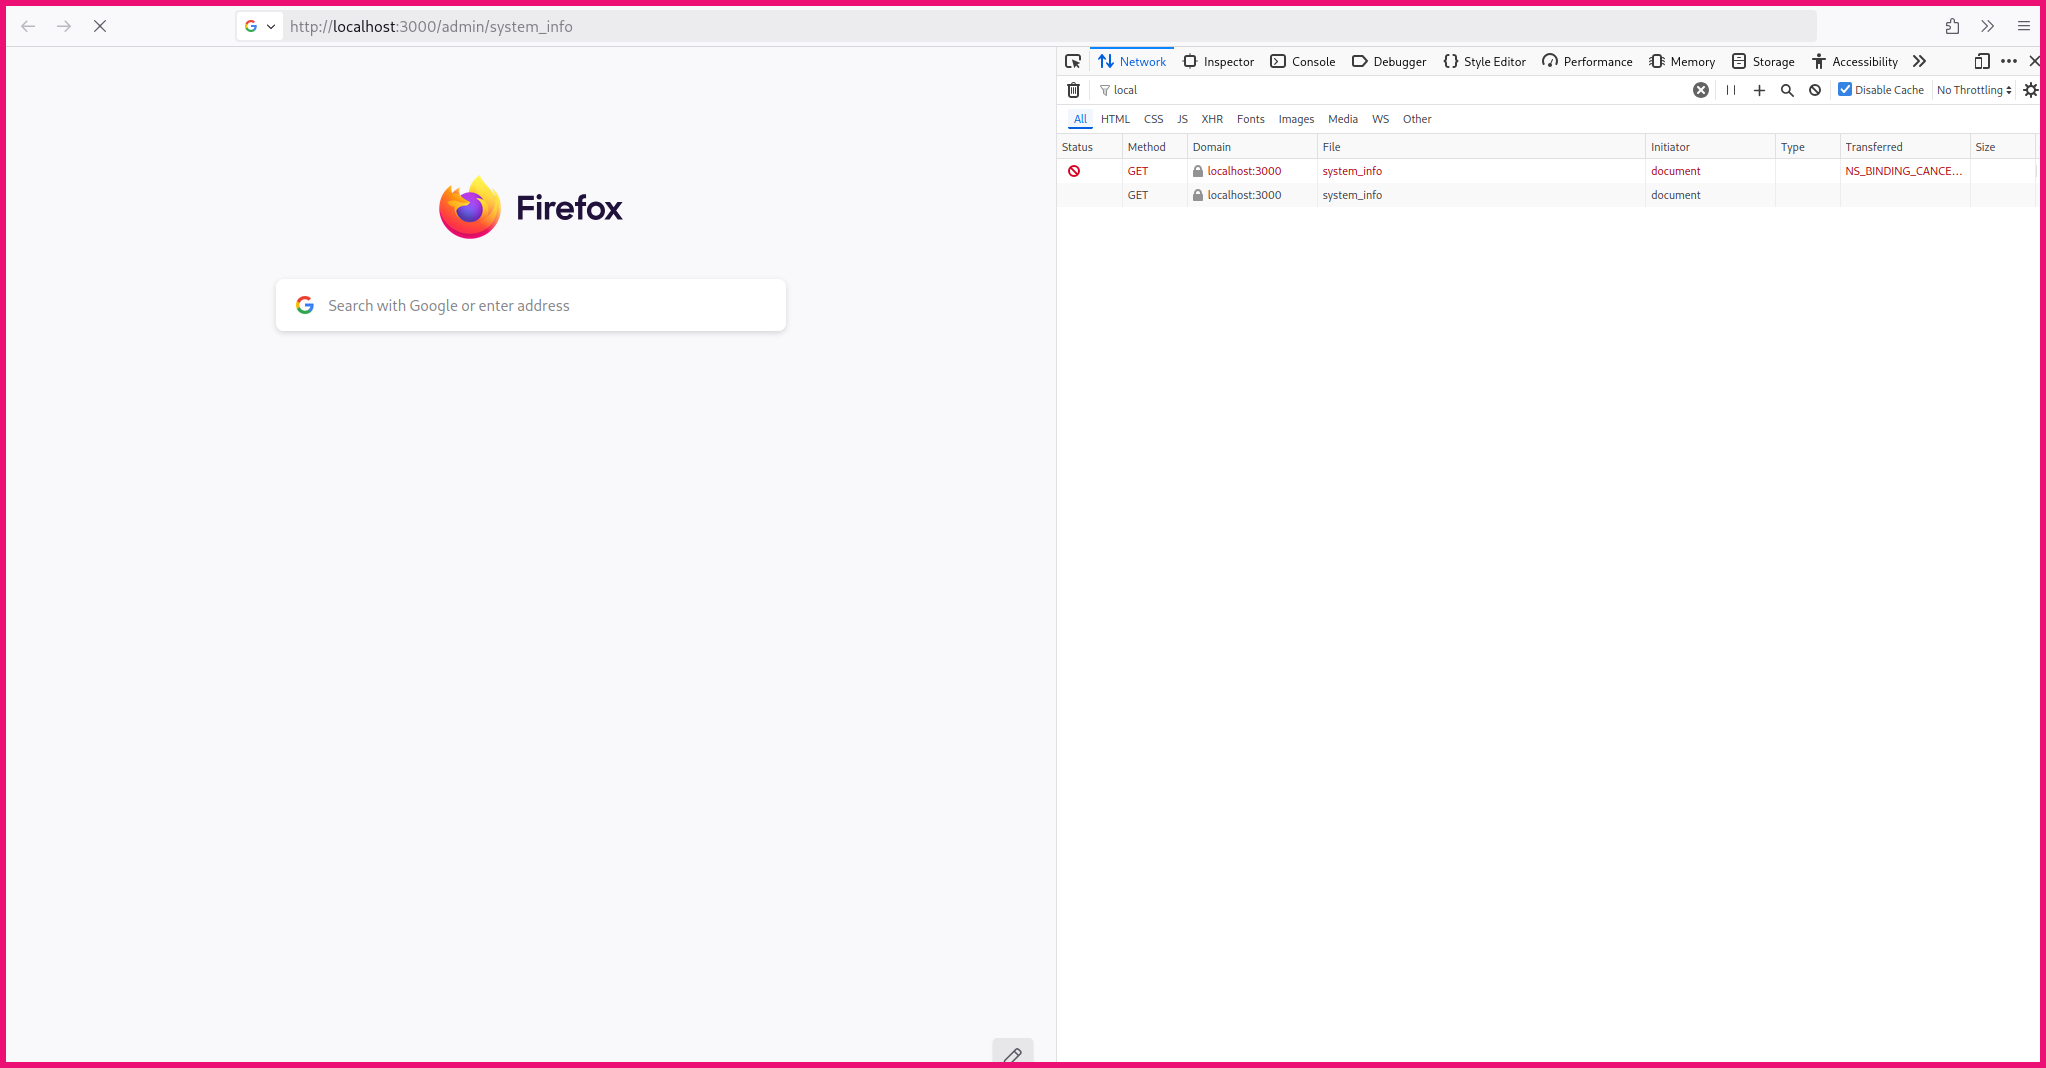The image size is (2046, 1068).
Task: Filter requests by Images
Action: [1296, 119]
